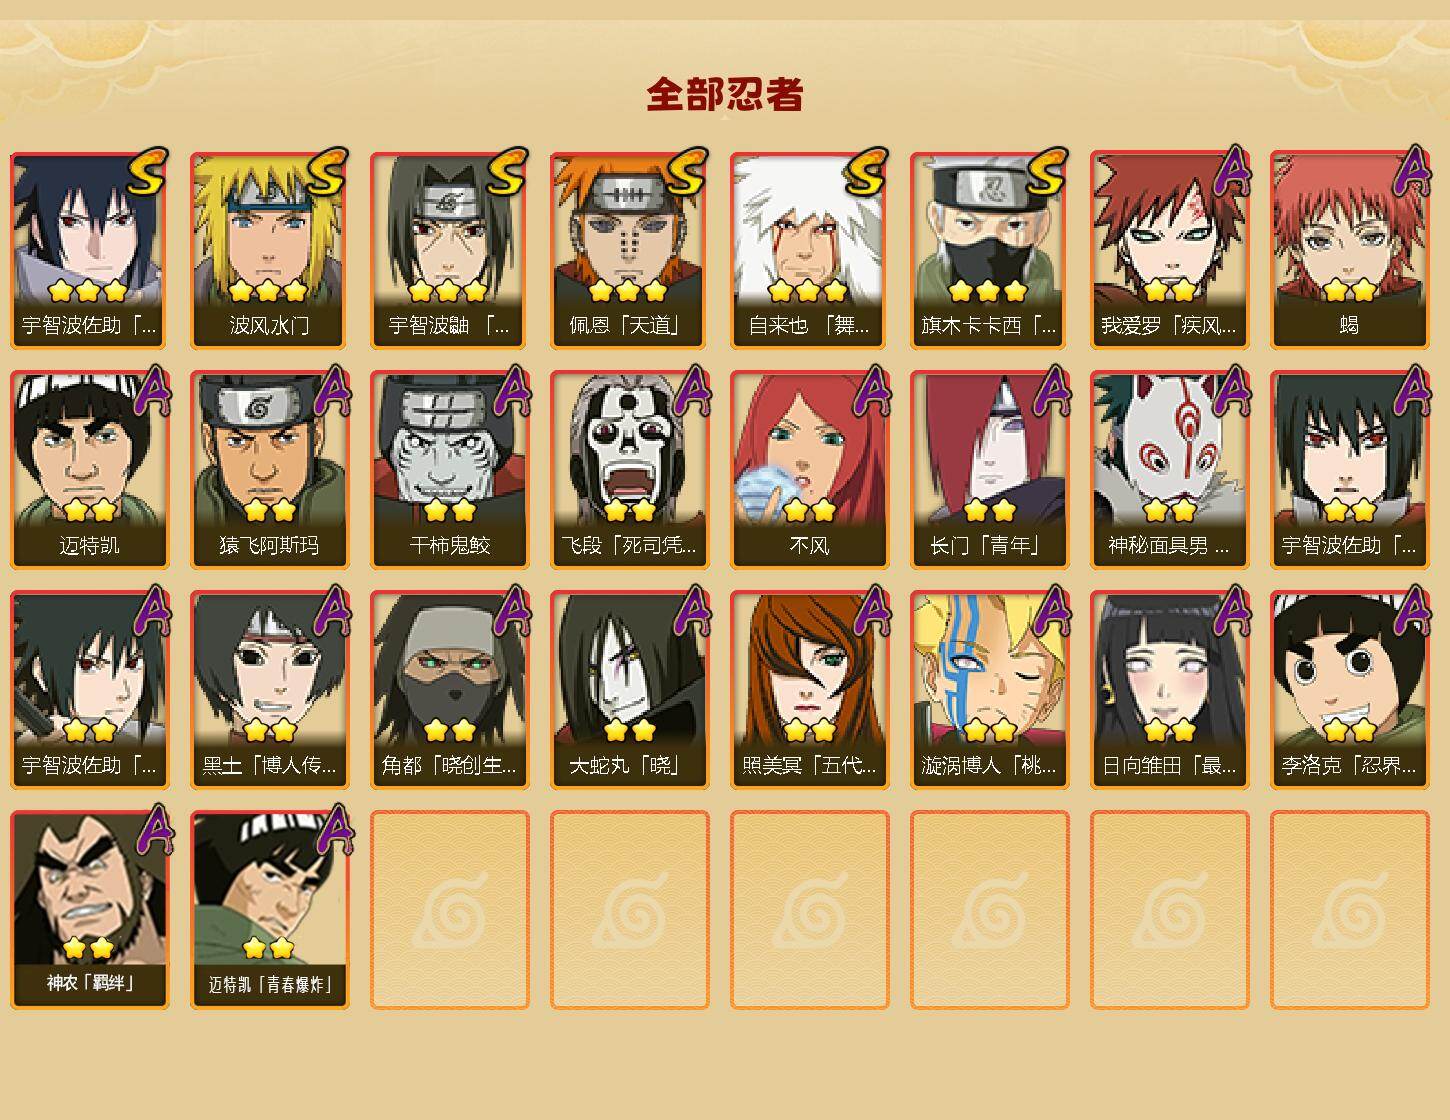Select the 不风 red-haired ninja card

pyautogui.click(x=810, y=470)
